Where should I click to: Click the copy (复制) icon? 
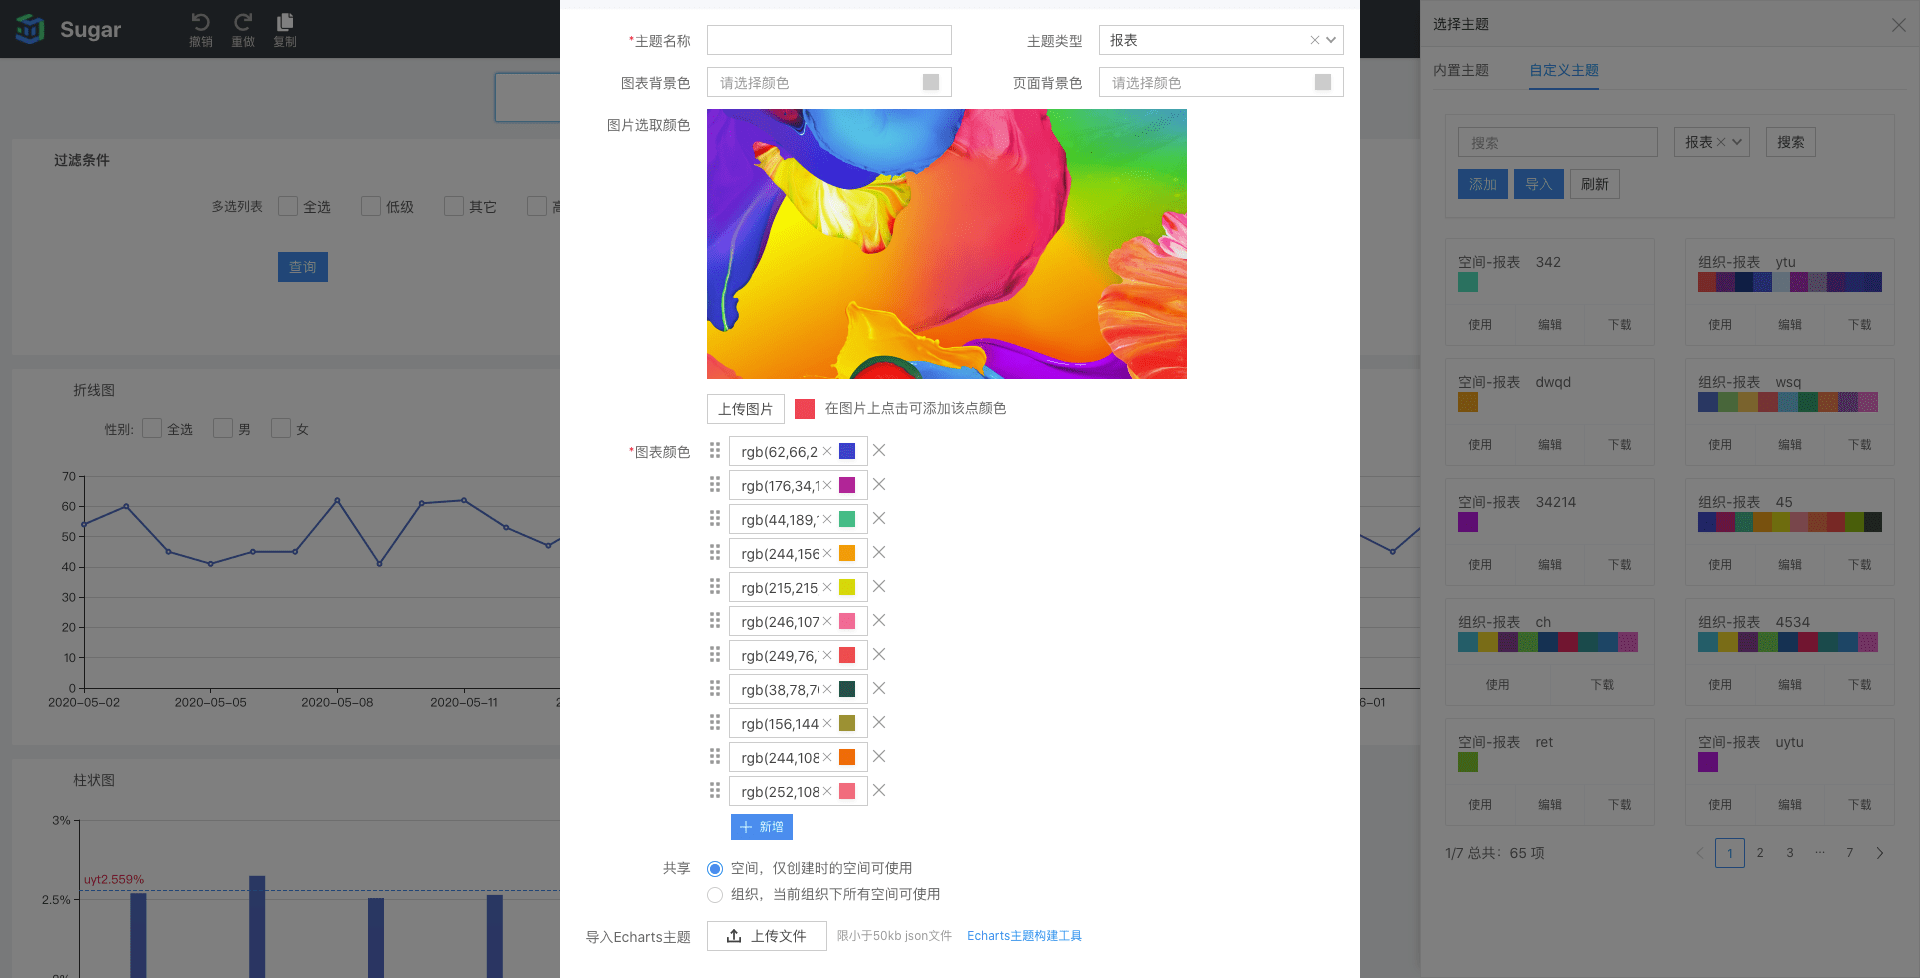pyautogui.click(x=285, y=22)
